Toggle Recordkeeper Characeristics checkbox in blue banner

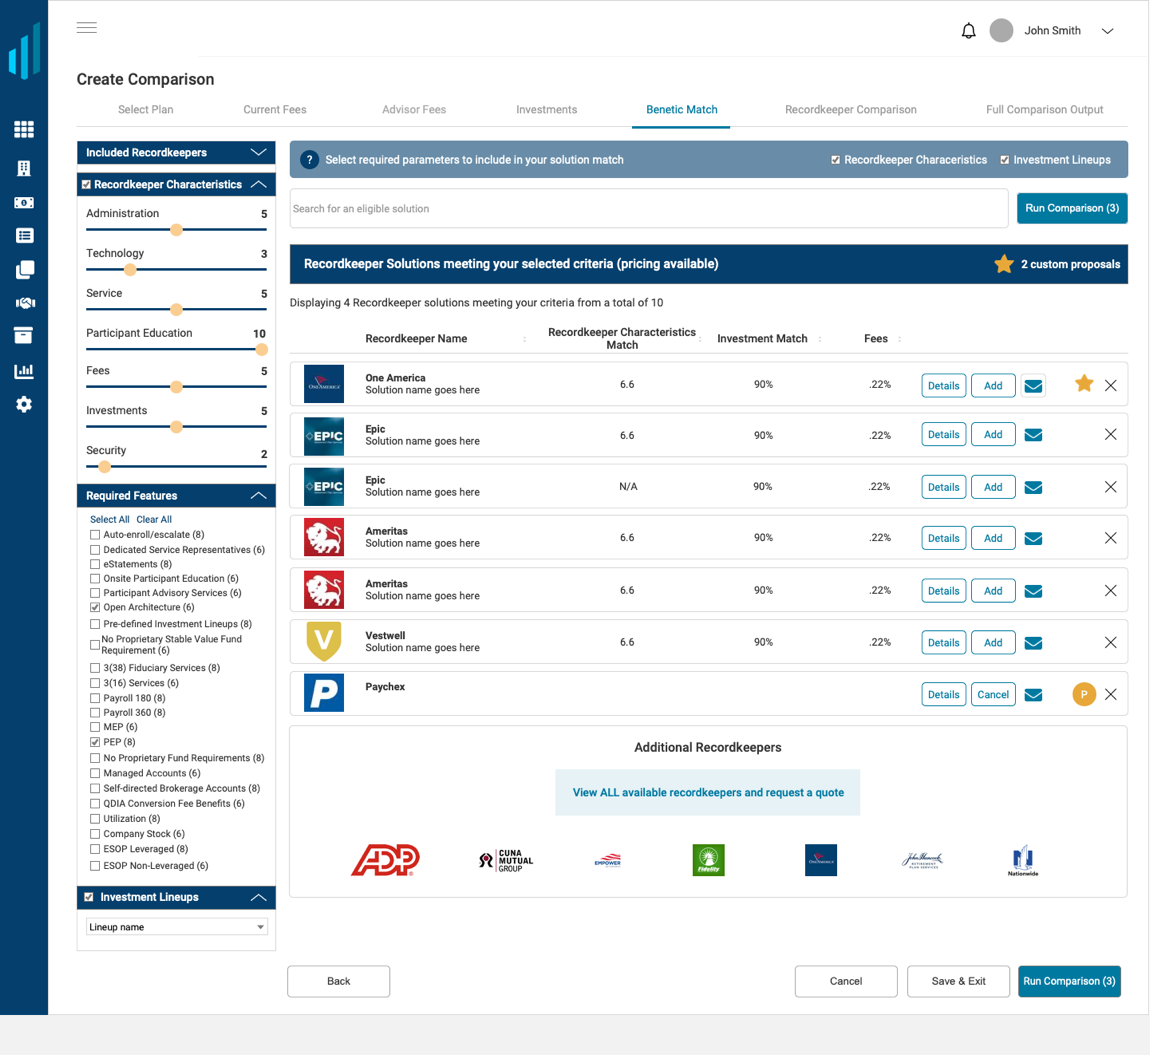click(x=835, y=160)
